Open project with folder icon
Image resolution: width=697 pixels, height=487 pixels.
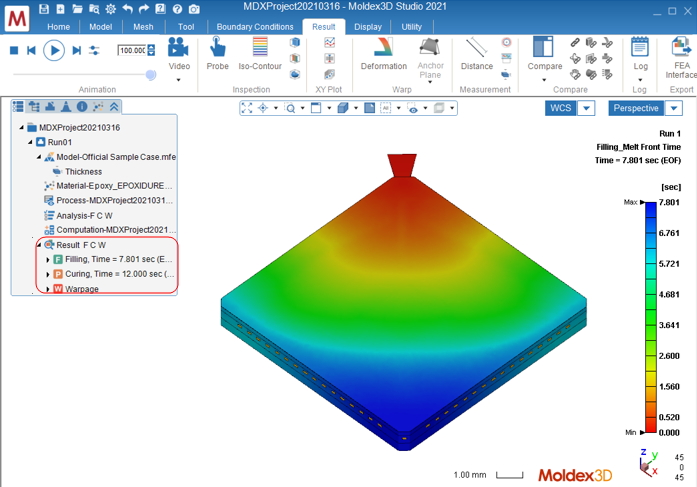pyautogui.click(x=77, y=8)
